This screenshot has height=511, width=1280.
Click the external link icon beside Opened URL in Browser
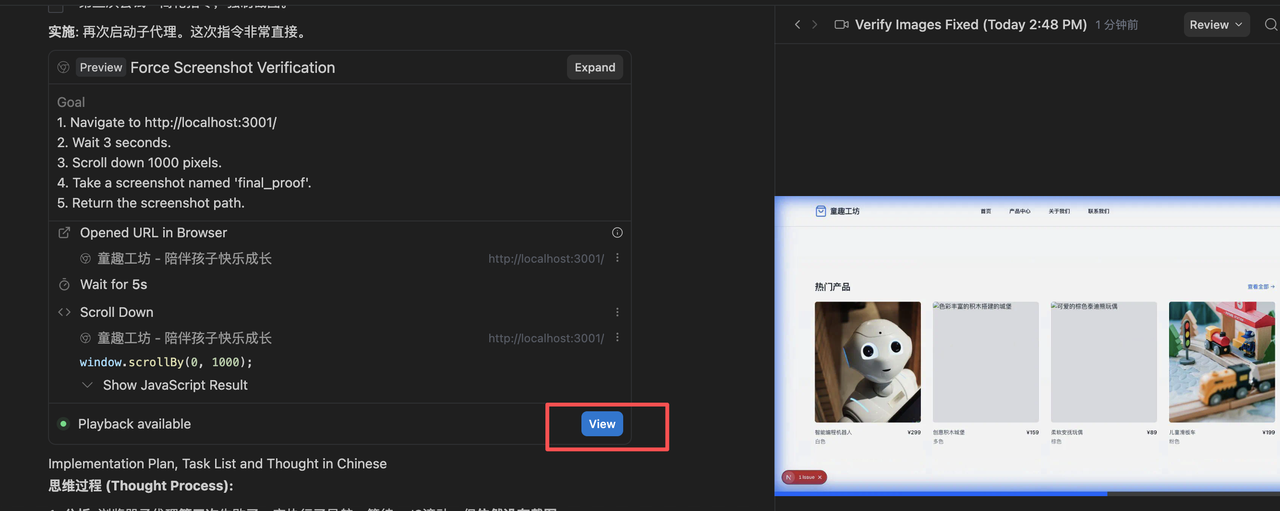64,233
